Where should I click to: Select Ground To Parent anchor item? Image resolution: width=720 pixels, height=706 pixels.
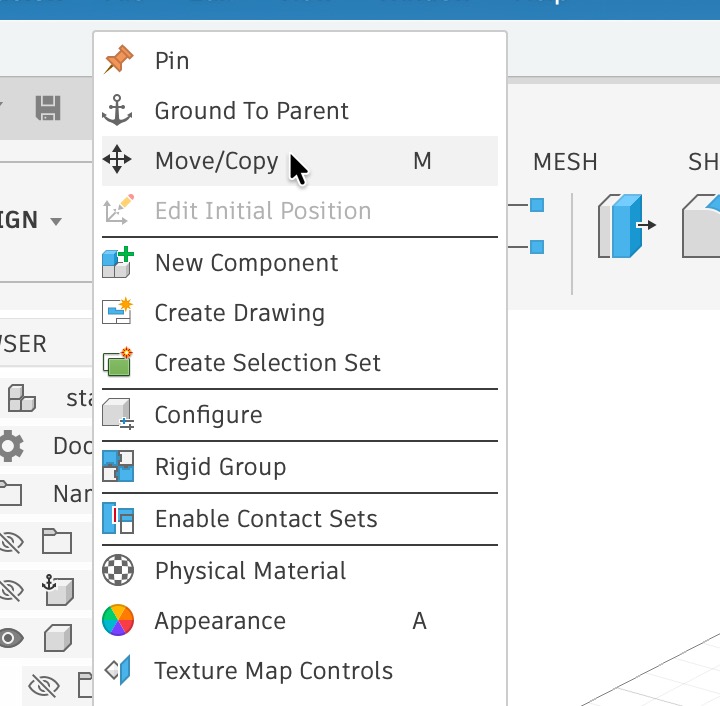(251, 111)
